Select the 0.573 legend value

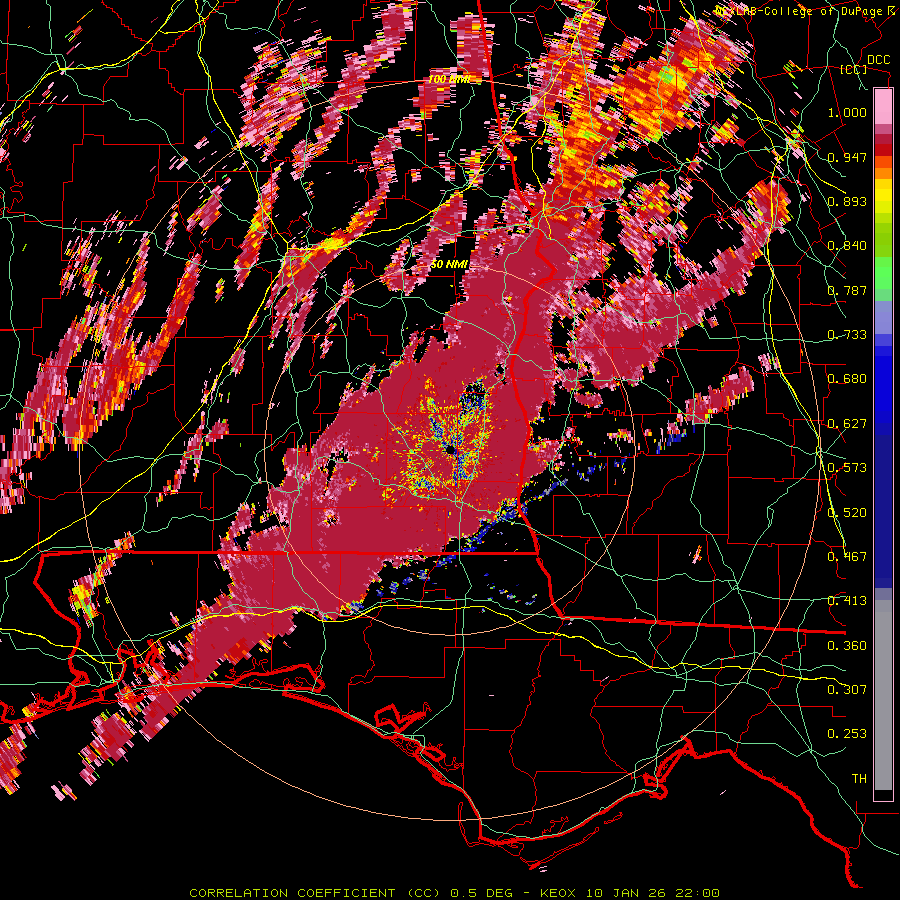(847, 468)
